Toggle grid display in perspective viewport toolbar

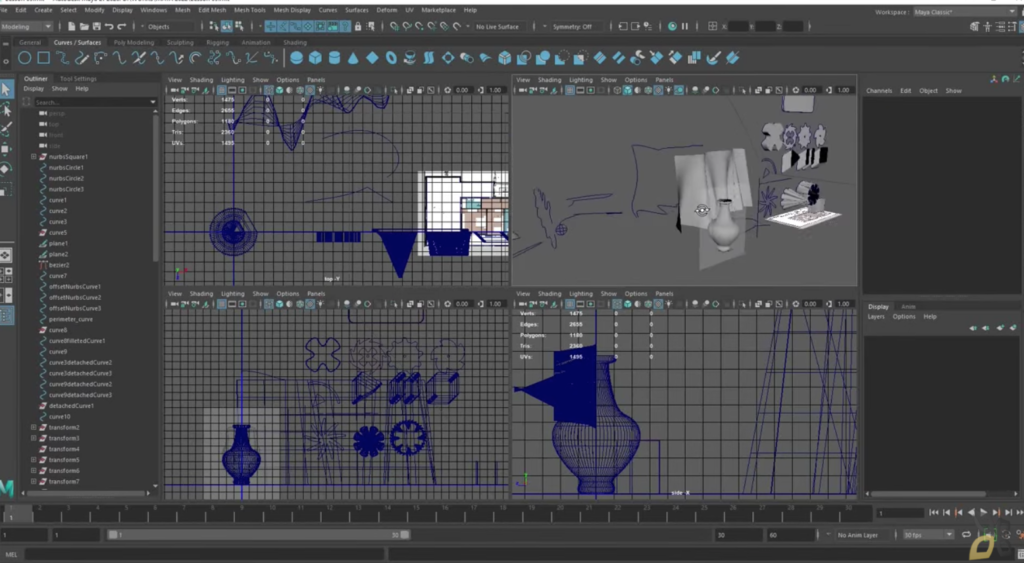click(569, 90)
